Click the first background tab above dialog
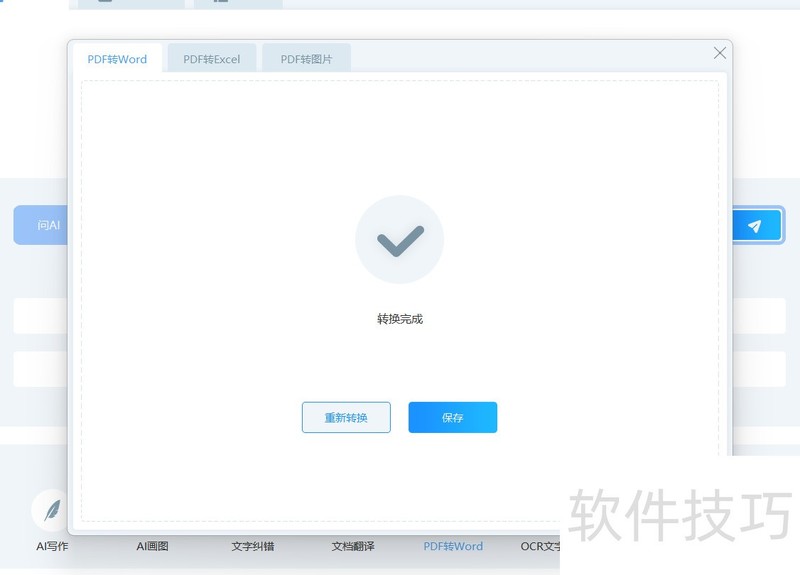Viewport: 800px width, 575px height. 131,4
